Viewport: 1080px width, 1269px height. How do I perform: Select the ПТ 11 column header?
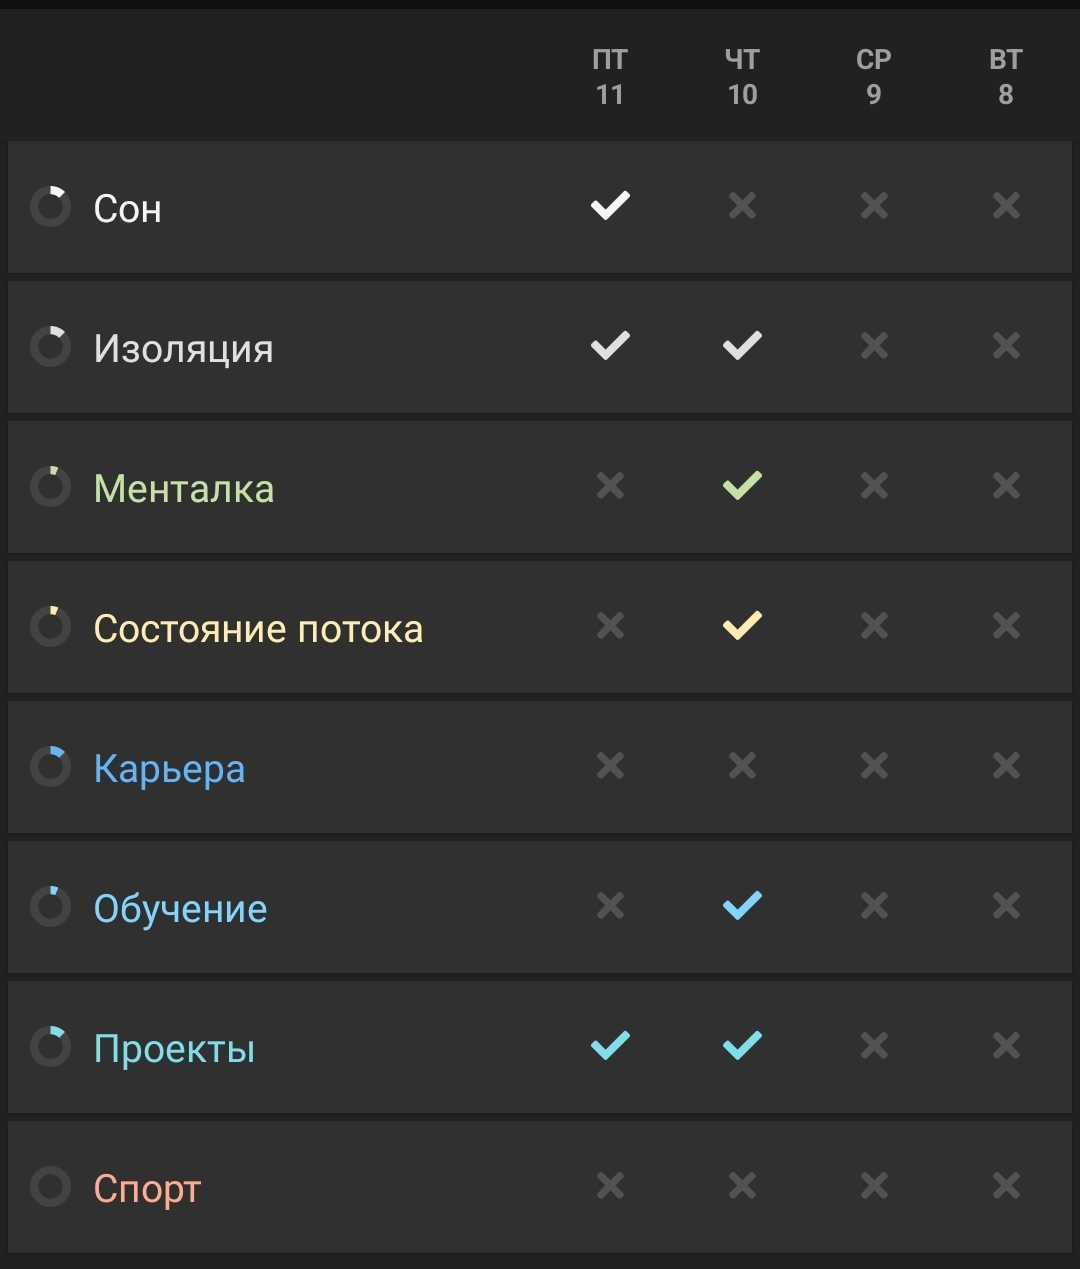pos(610,77)
